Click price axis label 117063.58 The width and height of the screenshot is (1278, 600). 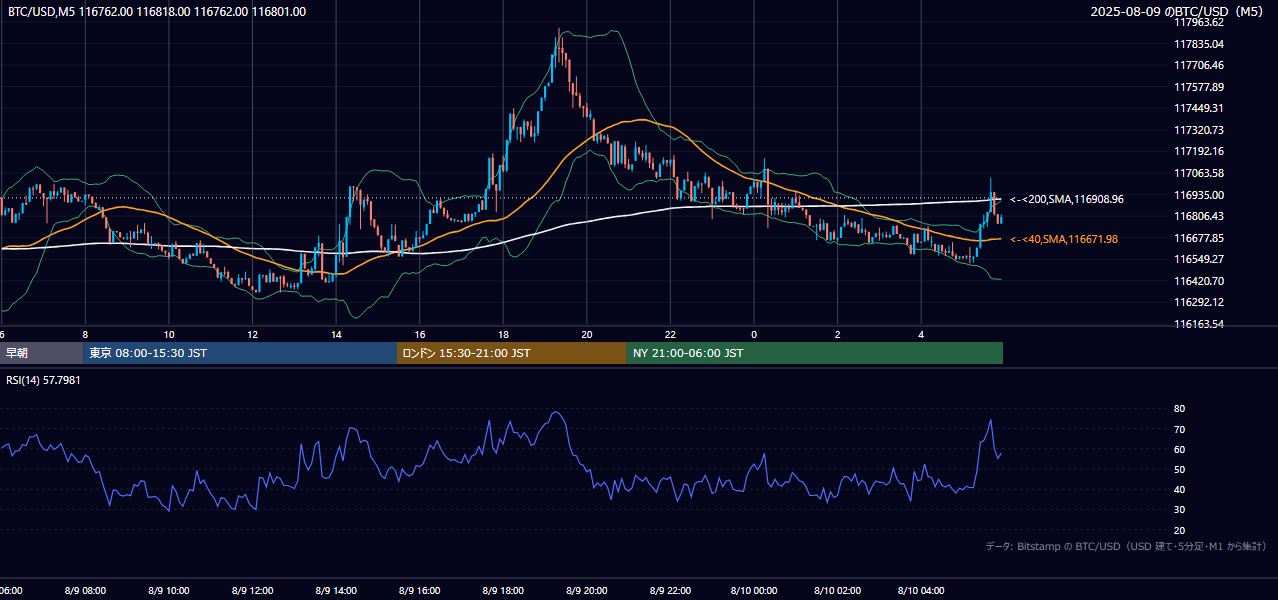click(x=1199, y=173)
